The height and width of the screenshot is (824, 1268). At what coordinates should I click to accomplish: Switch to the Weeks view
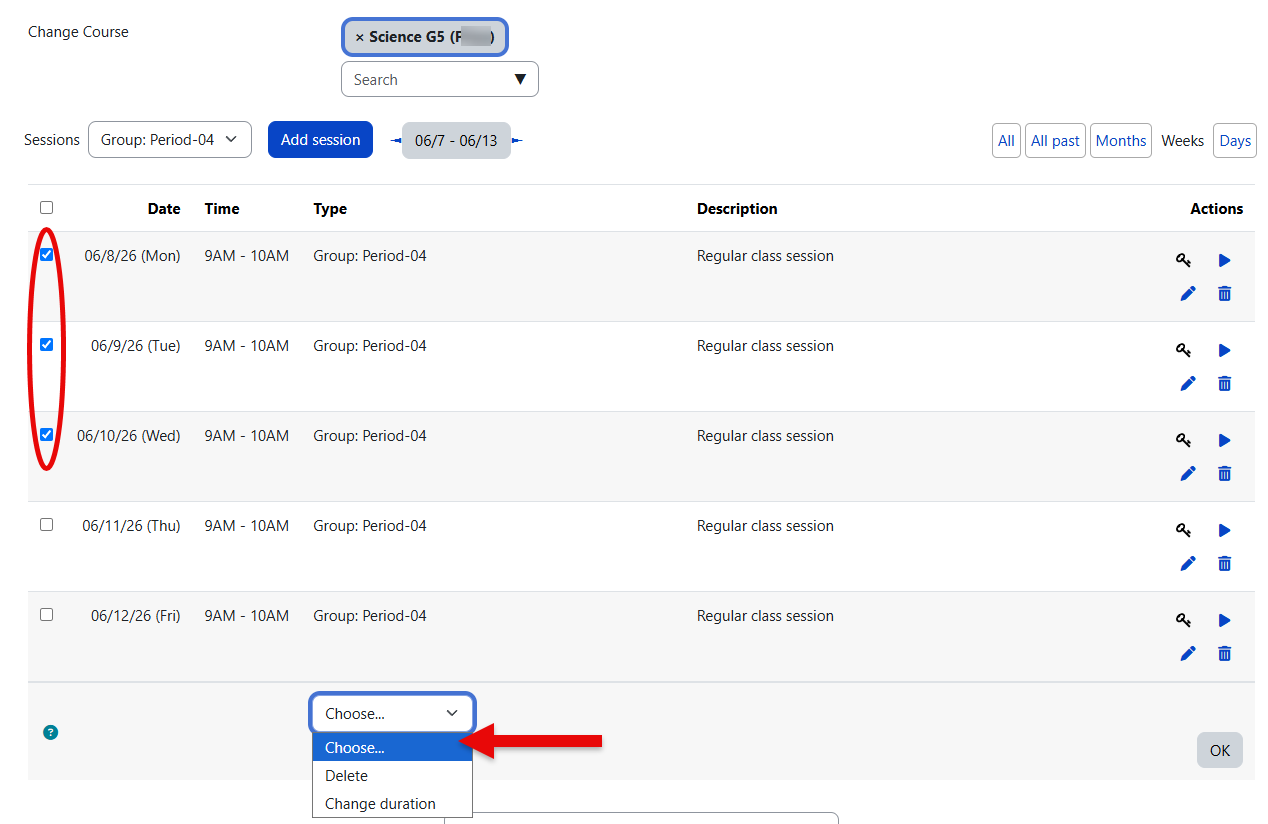tap(1182, 141)
